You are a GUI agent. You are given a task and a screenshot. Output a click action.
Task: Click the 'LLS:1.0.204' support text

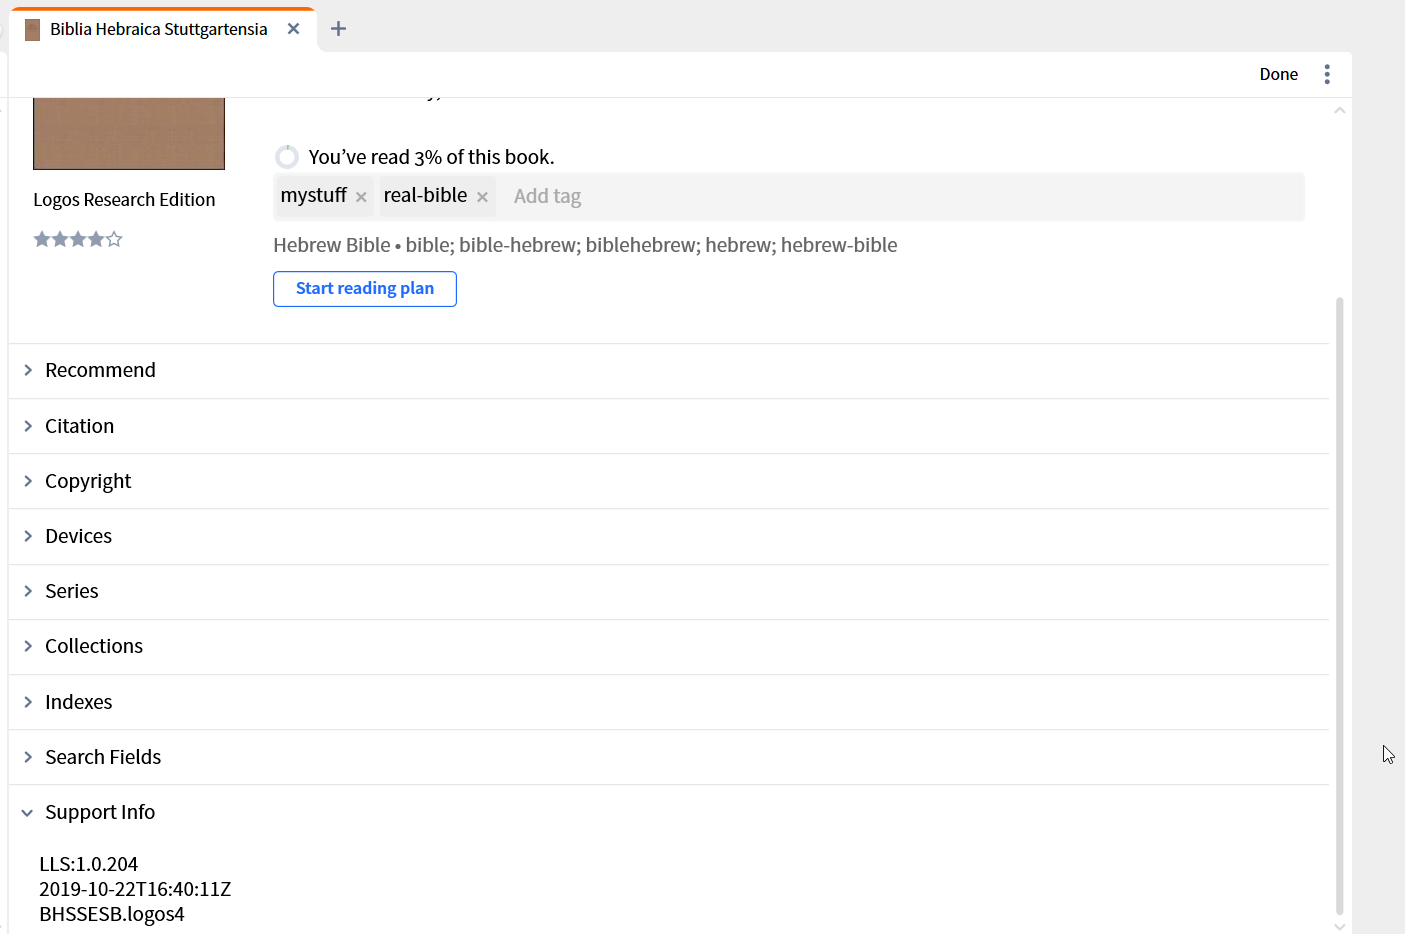coord(89,864)
